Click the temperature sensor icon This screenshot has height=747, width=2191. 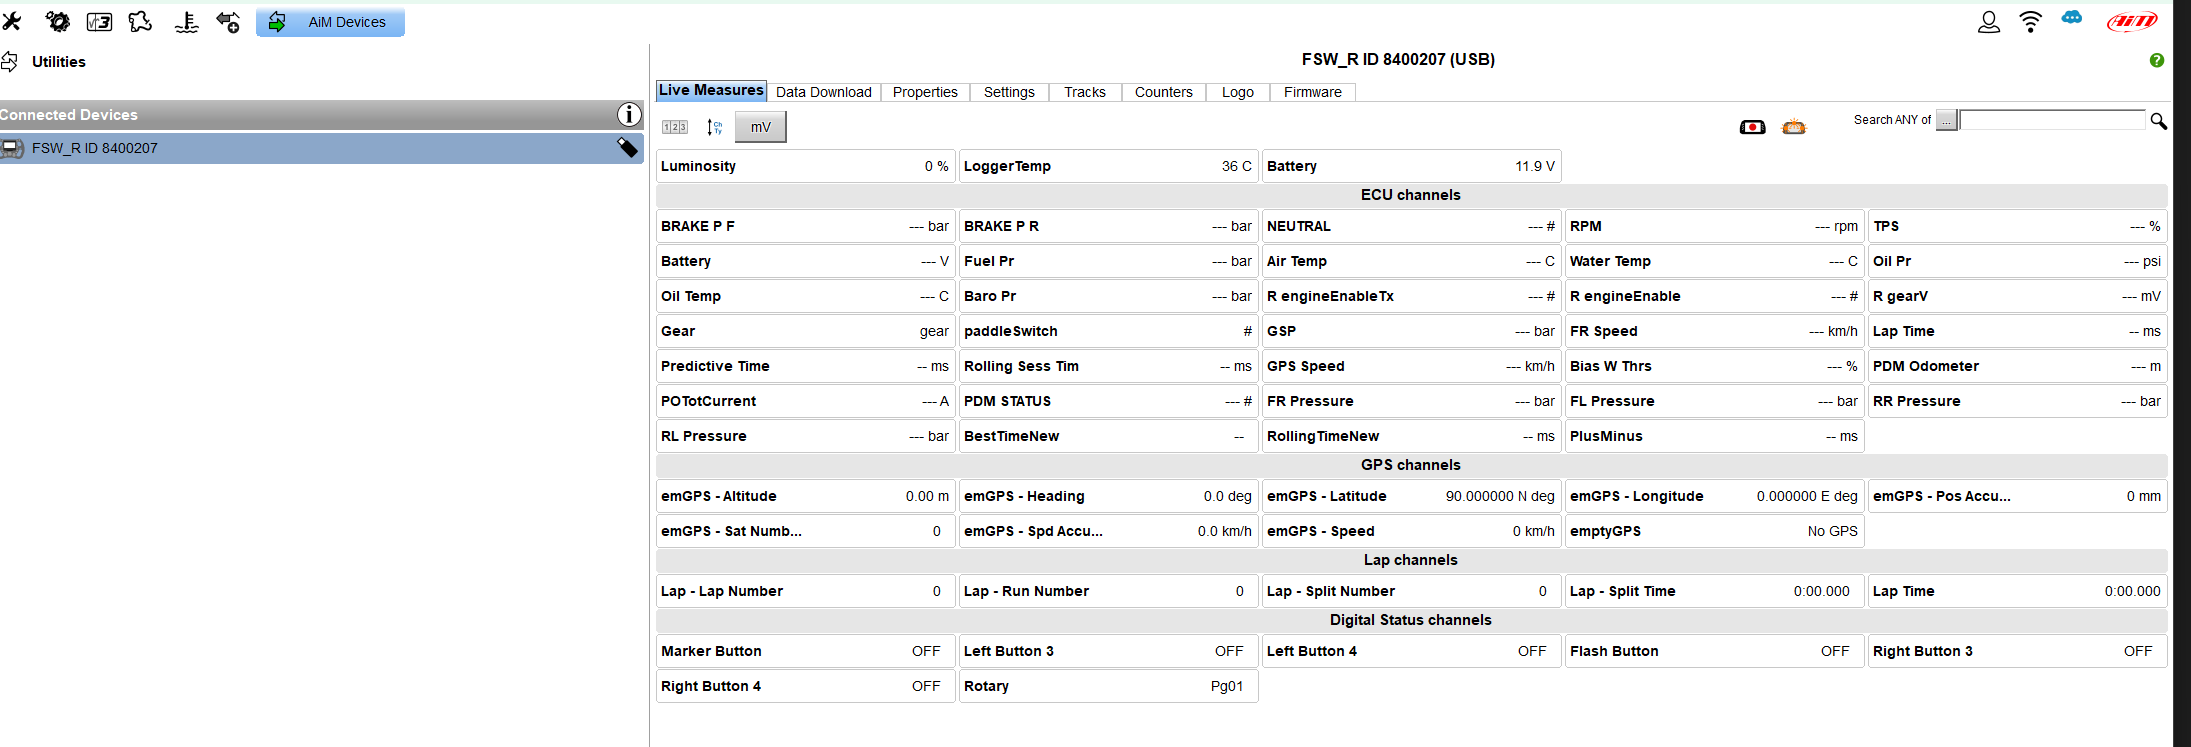click(186, 22)
